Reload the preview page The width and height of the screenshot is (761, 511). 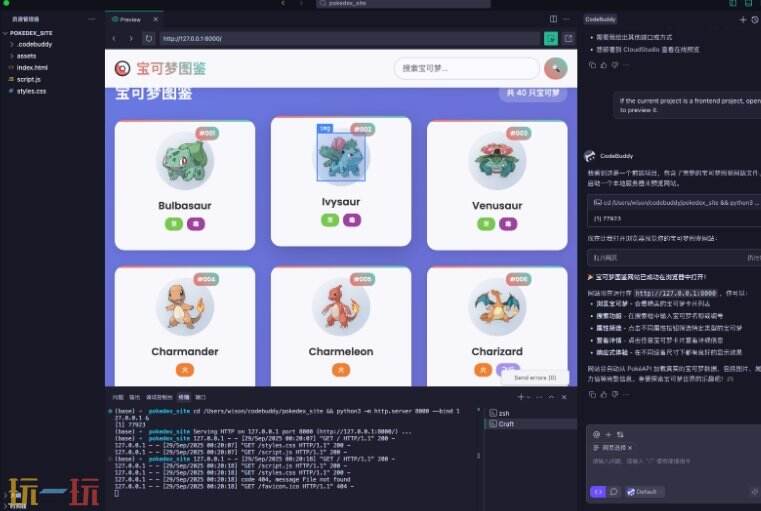click(149, 38)
